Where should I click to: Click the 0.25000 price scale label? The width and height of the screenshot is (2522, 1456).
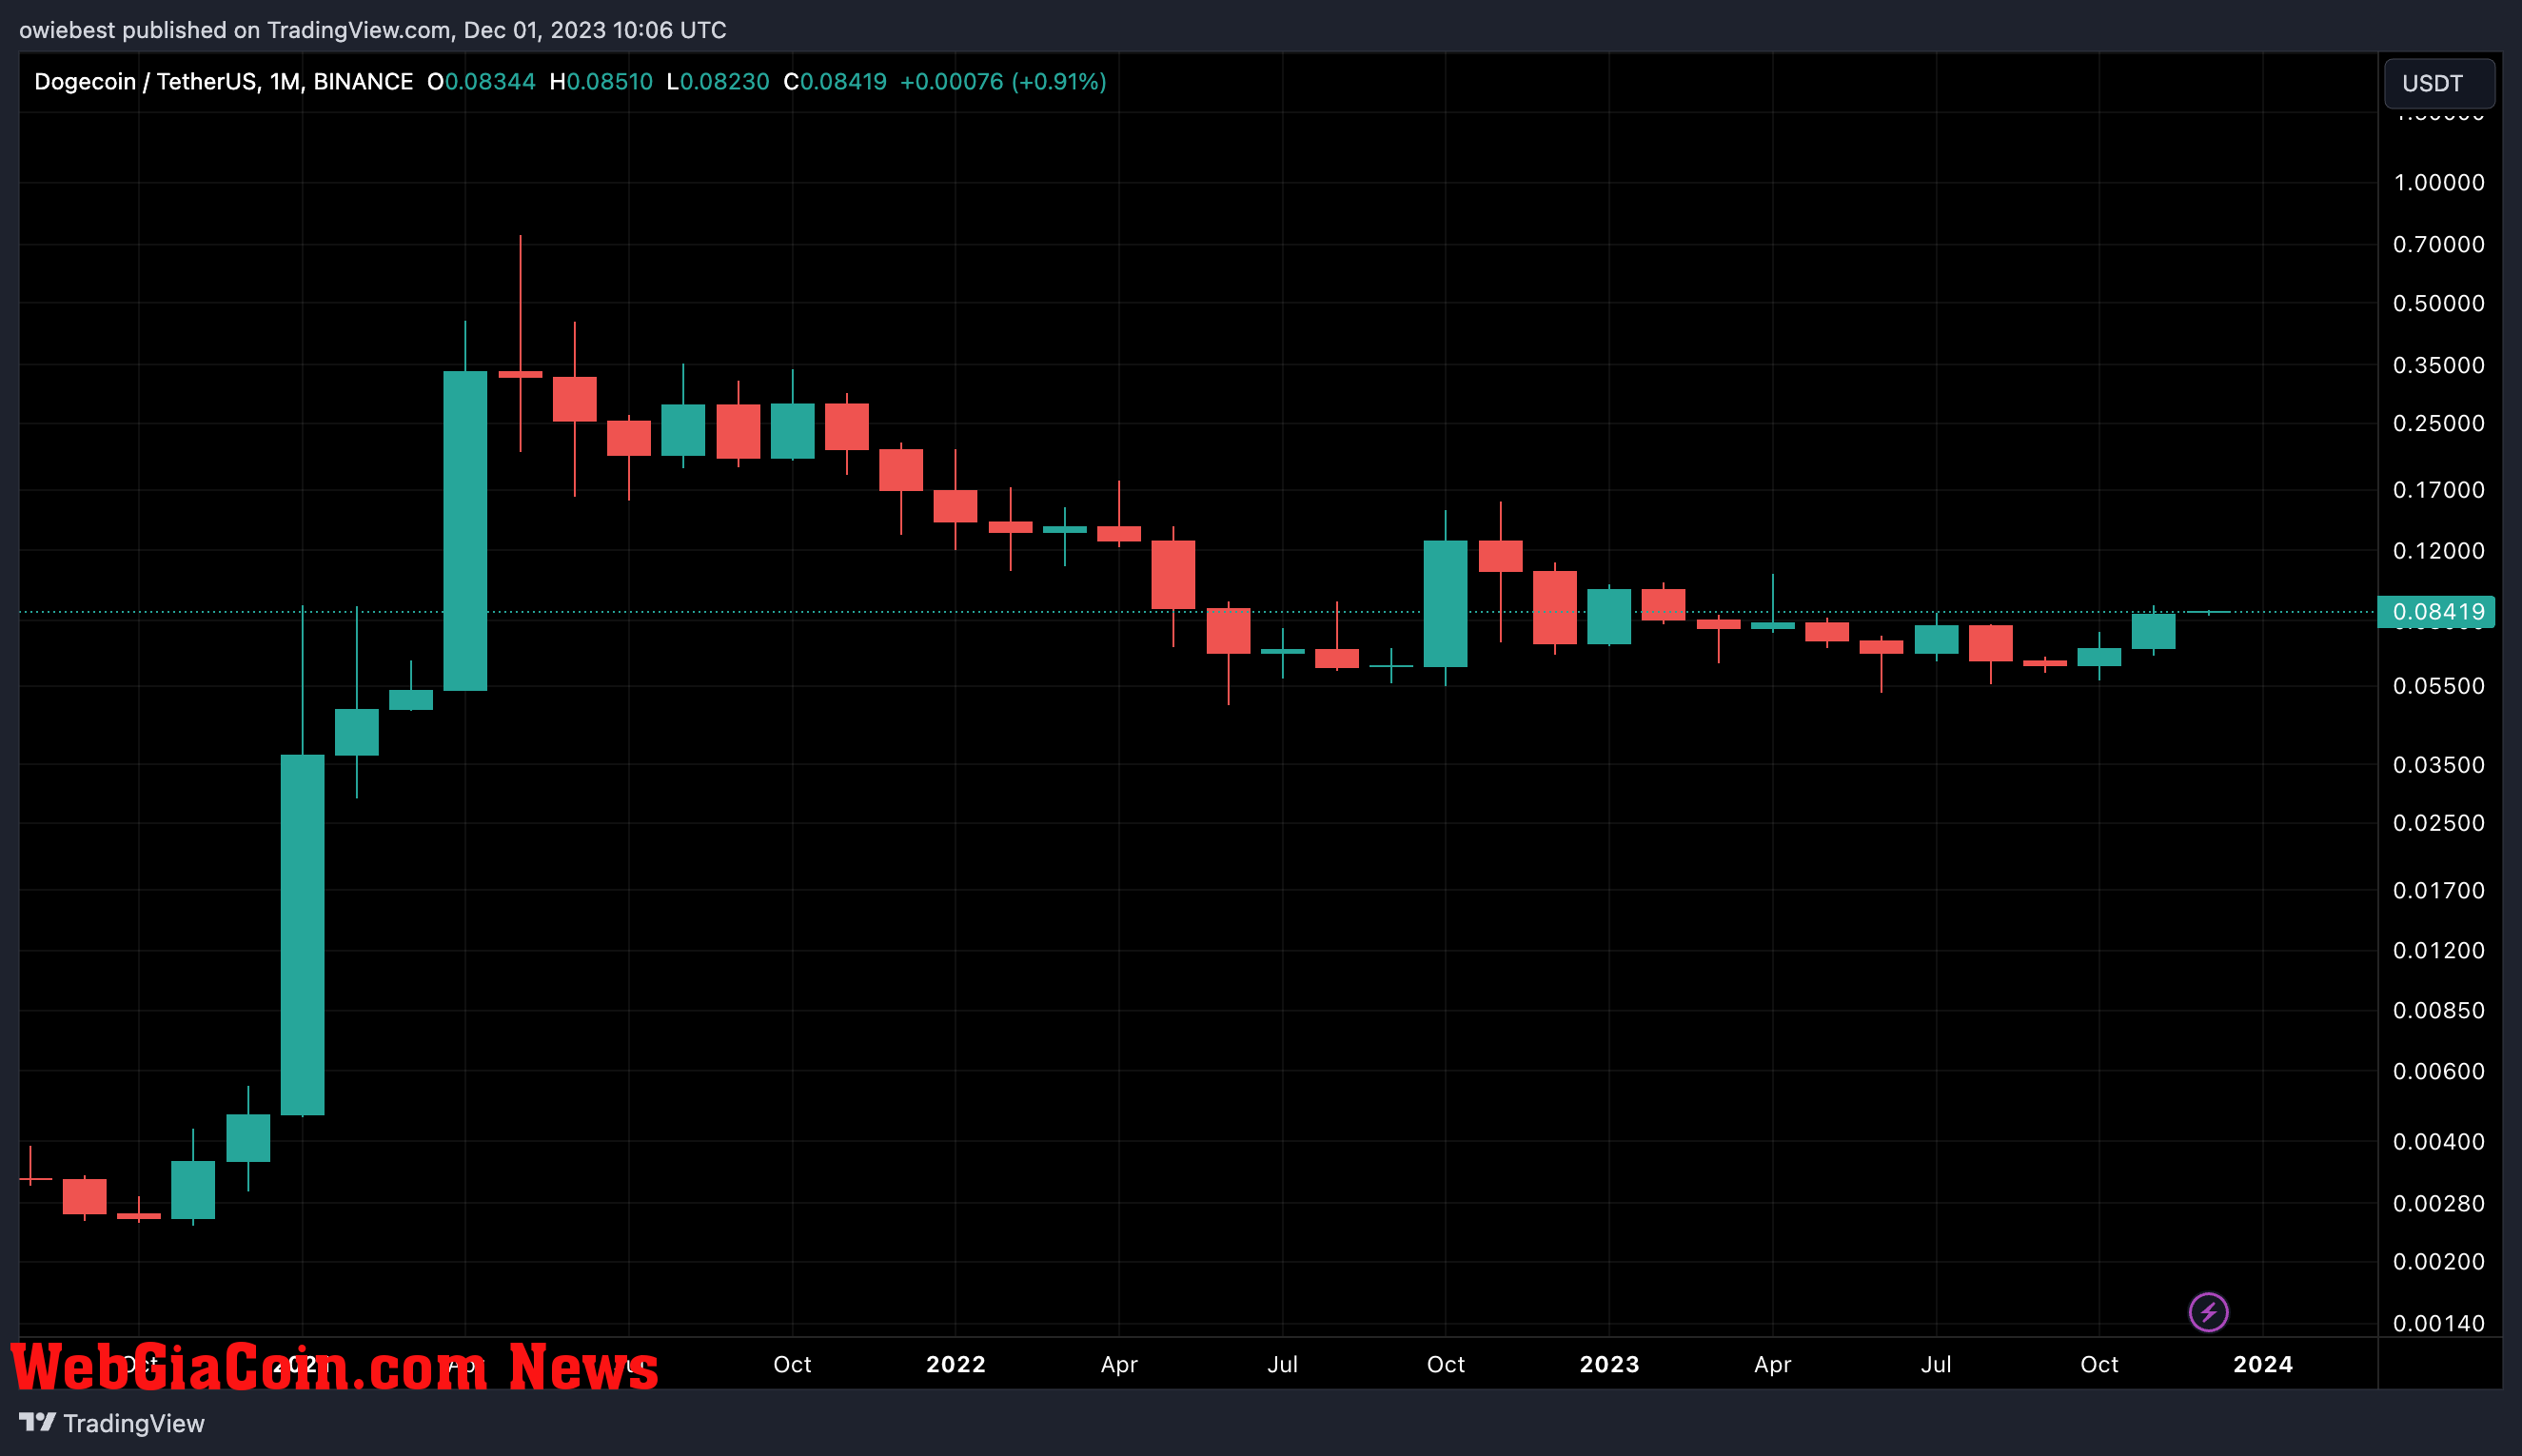[x=2438, y=423]
